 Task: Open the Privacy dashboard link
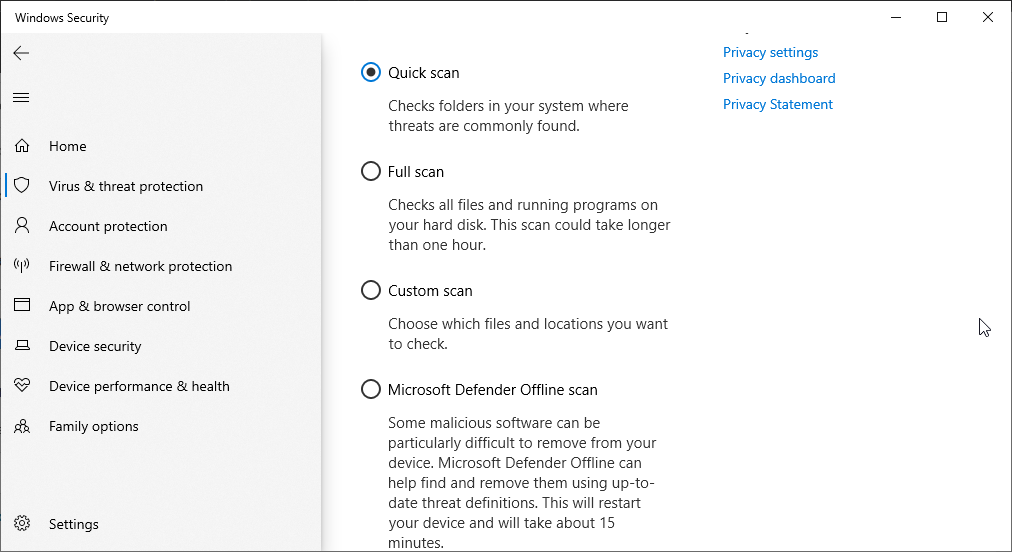tap(779, 78)
